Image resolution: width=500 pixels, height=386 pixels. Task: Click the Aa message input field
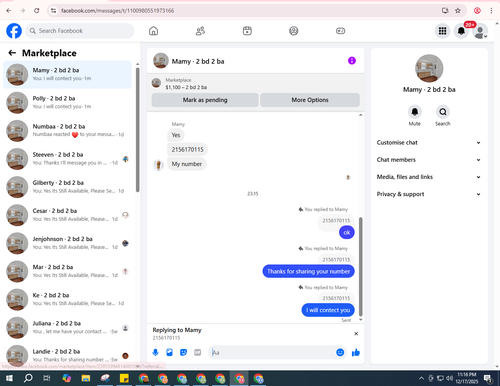coord(272,352)
